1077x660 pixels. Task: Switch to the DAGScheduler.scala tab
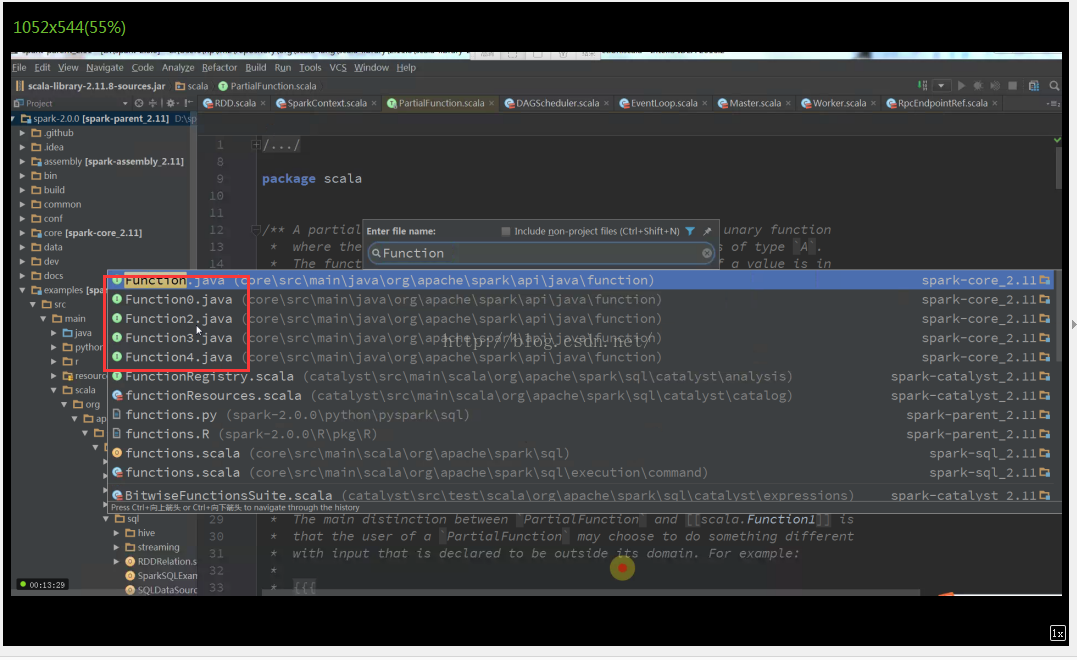[x=557, y=104]
